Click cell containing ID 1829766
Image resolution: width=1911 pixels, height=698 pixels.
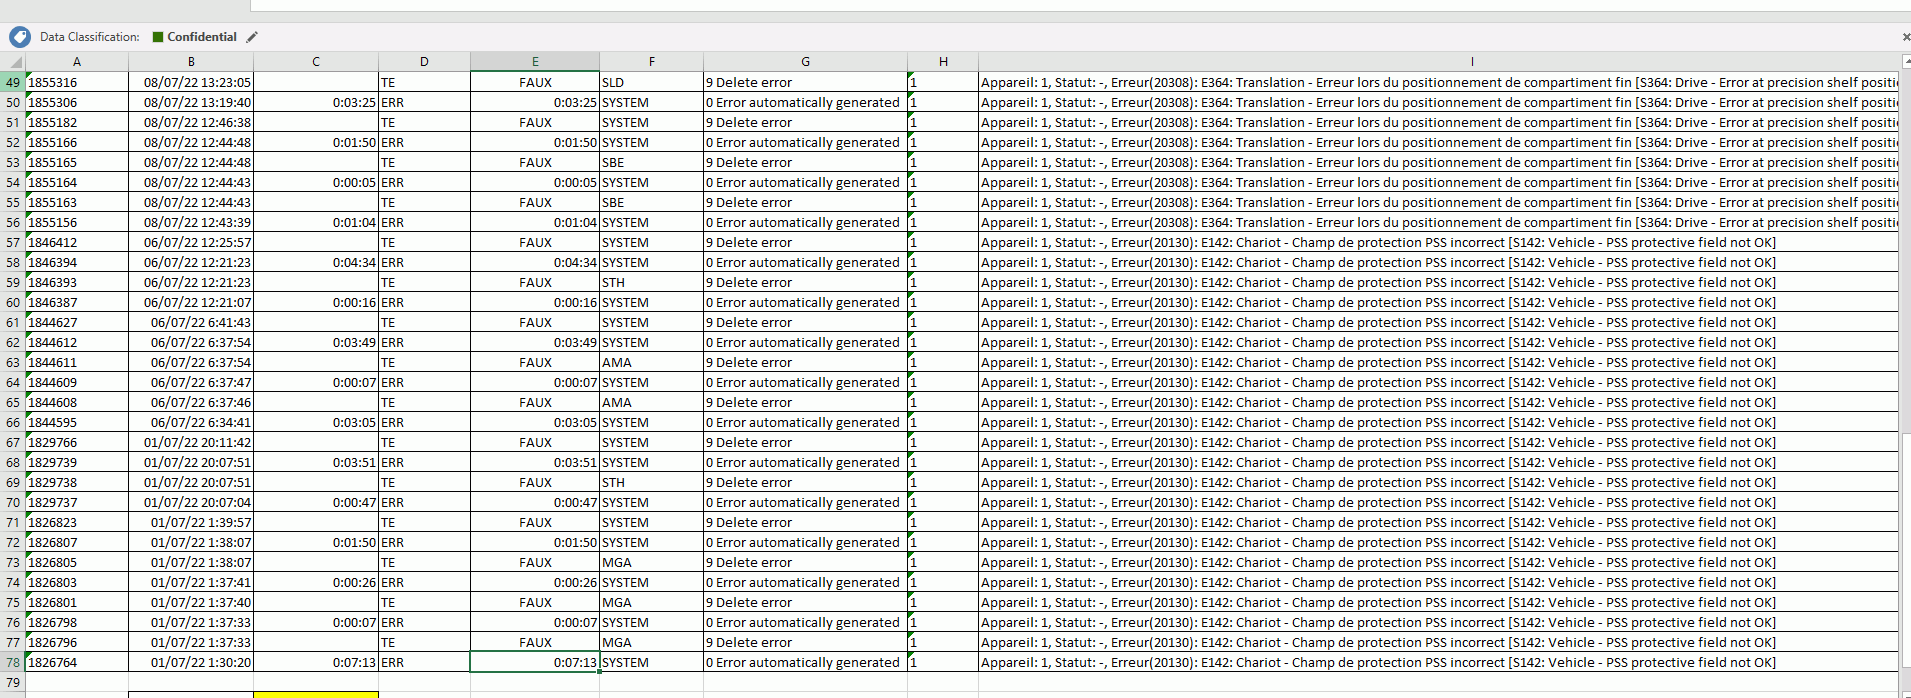pos(77,442)
